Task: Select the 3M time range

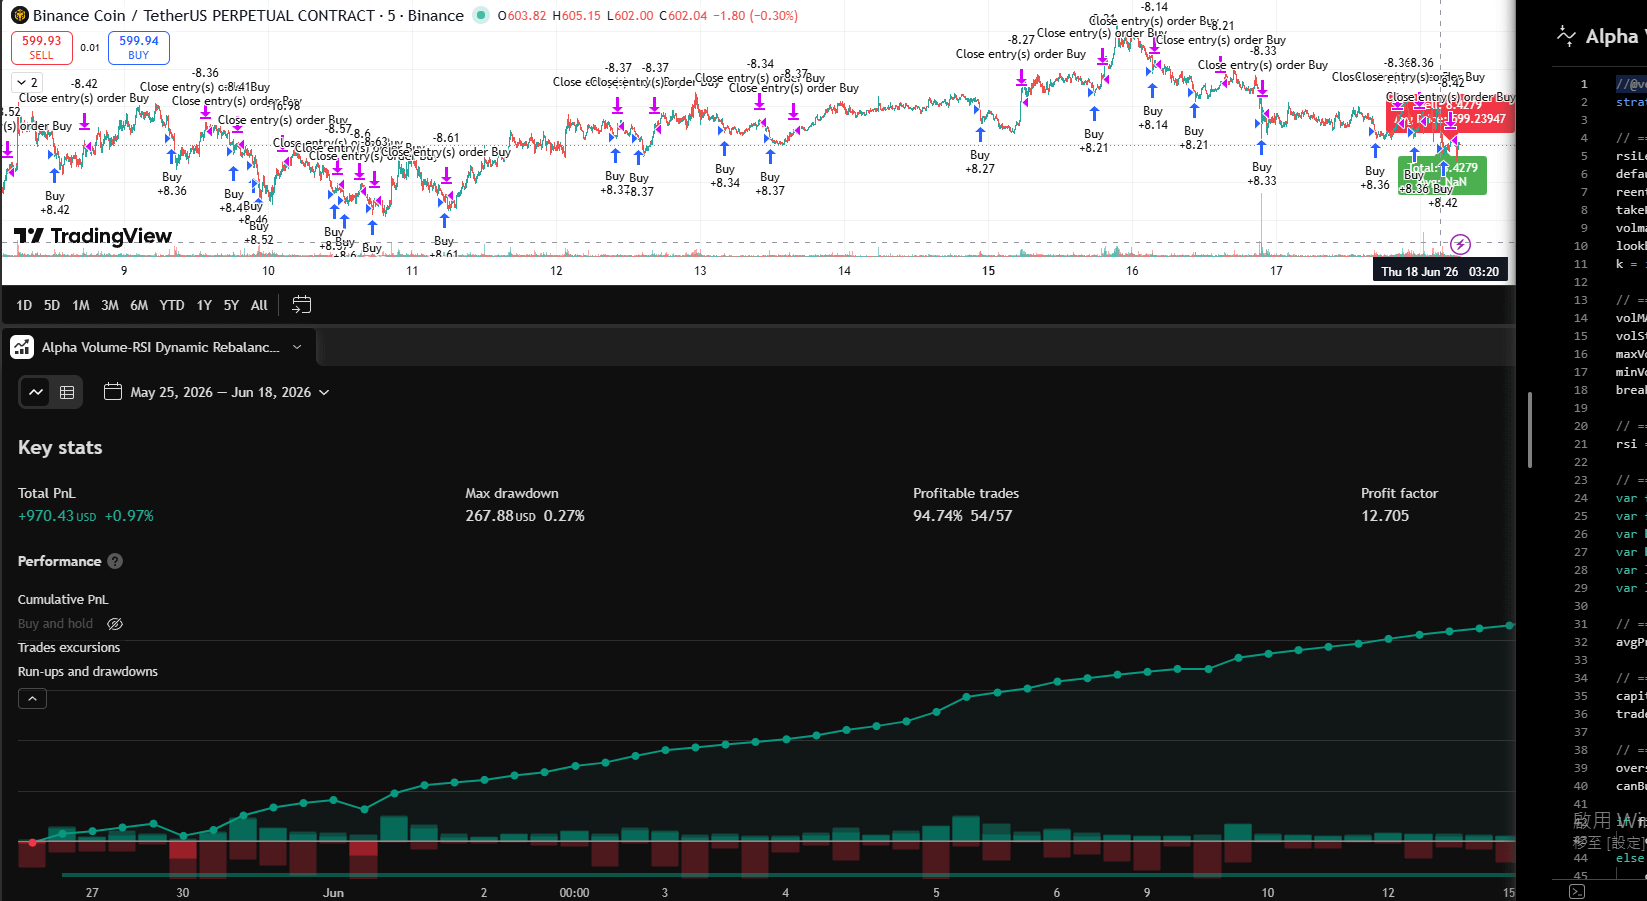Action: [110, 305]
